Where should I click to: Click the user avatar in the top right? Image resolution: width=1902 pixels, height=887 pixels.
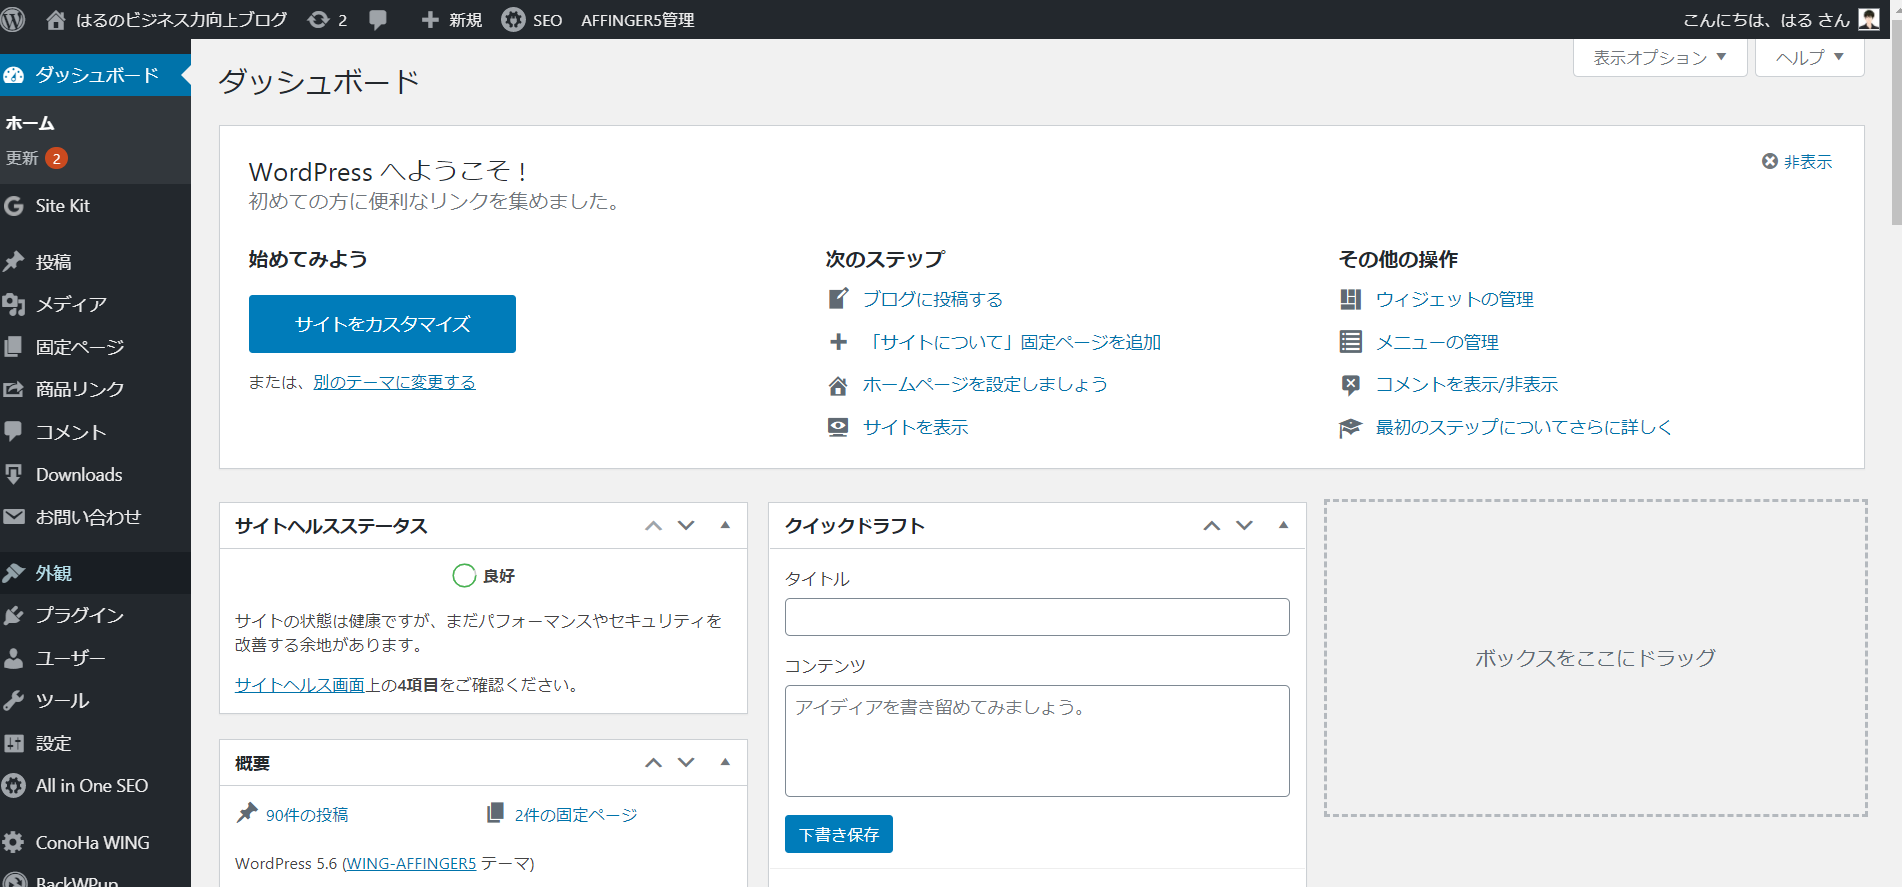point(1868,19)
